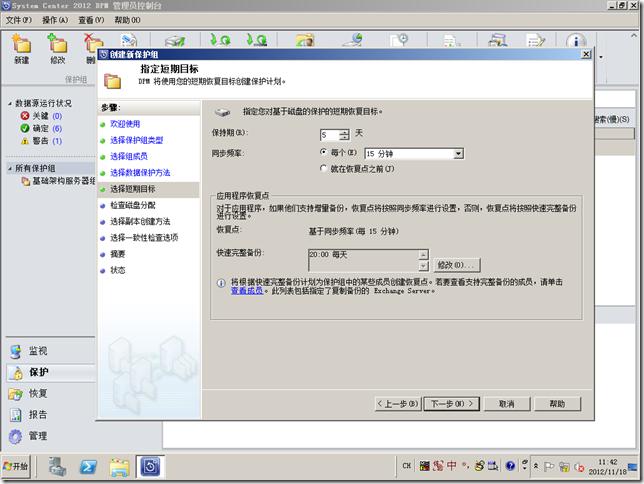
Task: Click the retention range spinner arrows
Action: (x=345, y=135)
